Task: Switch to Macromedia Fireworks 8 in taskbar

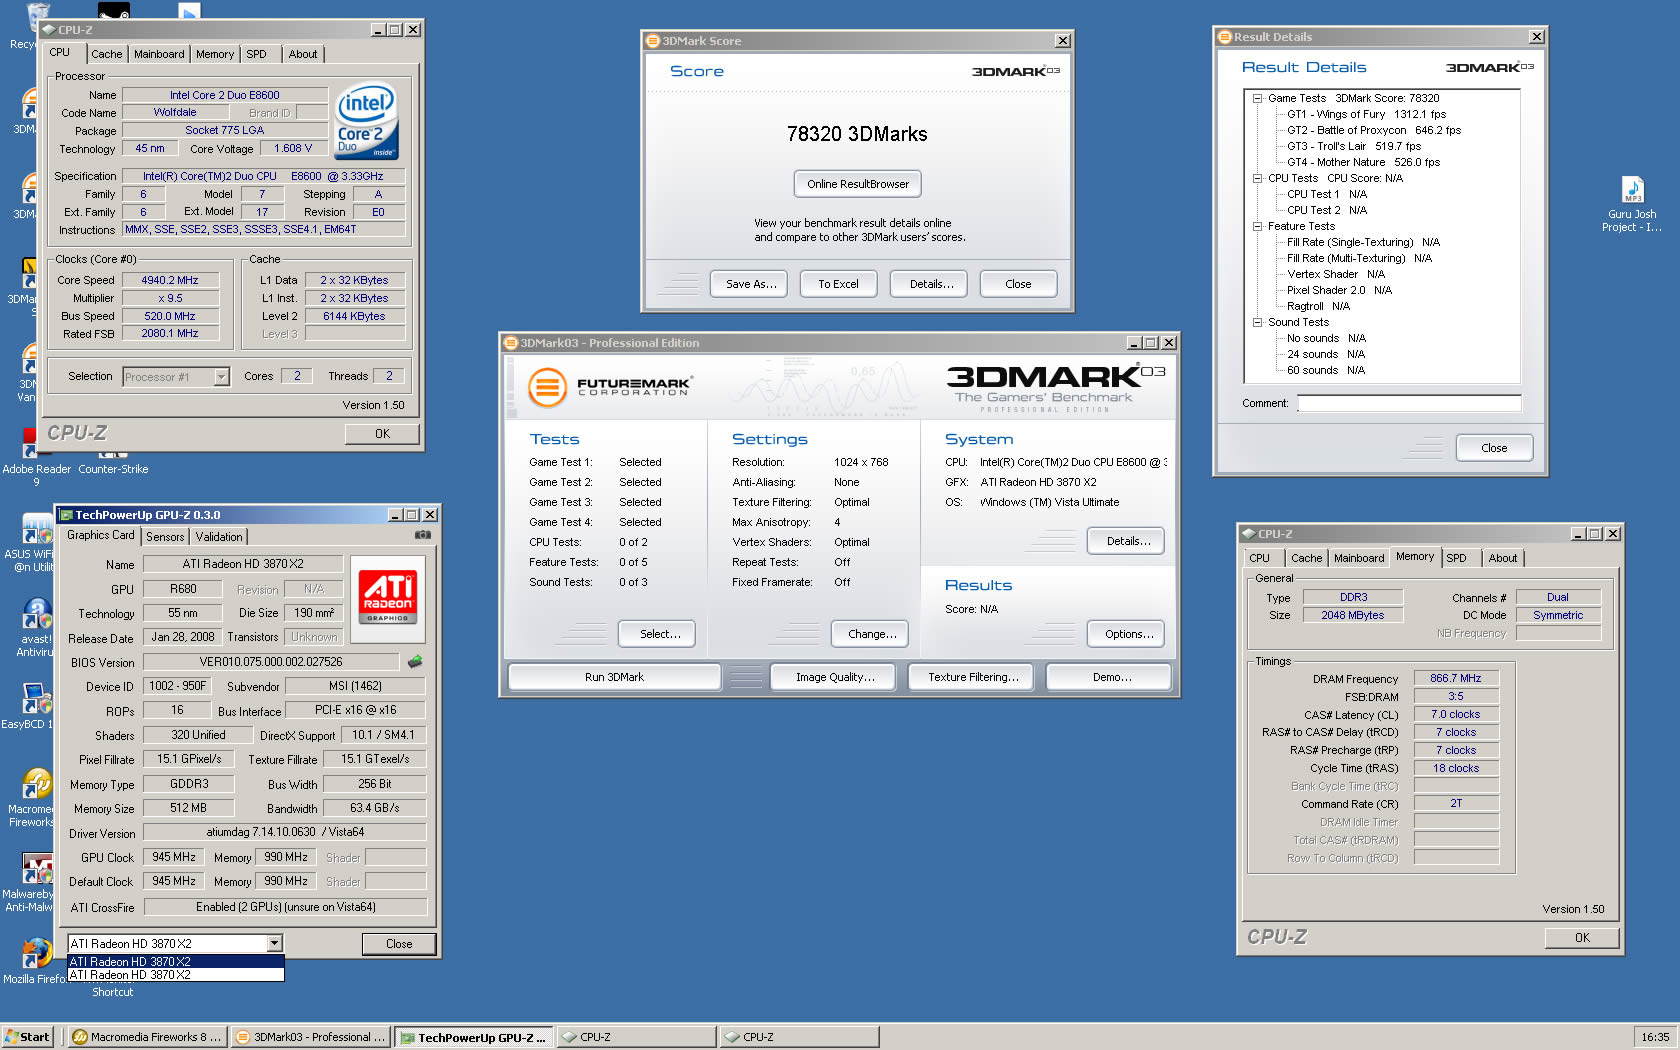Action: click(x=147, y=1037)
